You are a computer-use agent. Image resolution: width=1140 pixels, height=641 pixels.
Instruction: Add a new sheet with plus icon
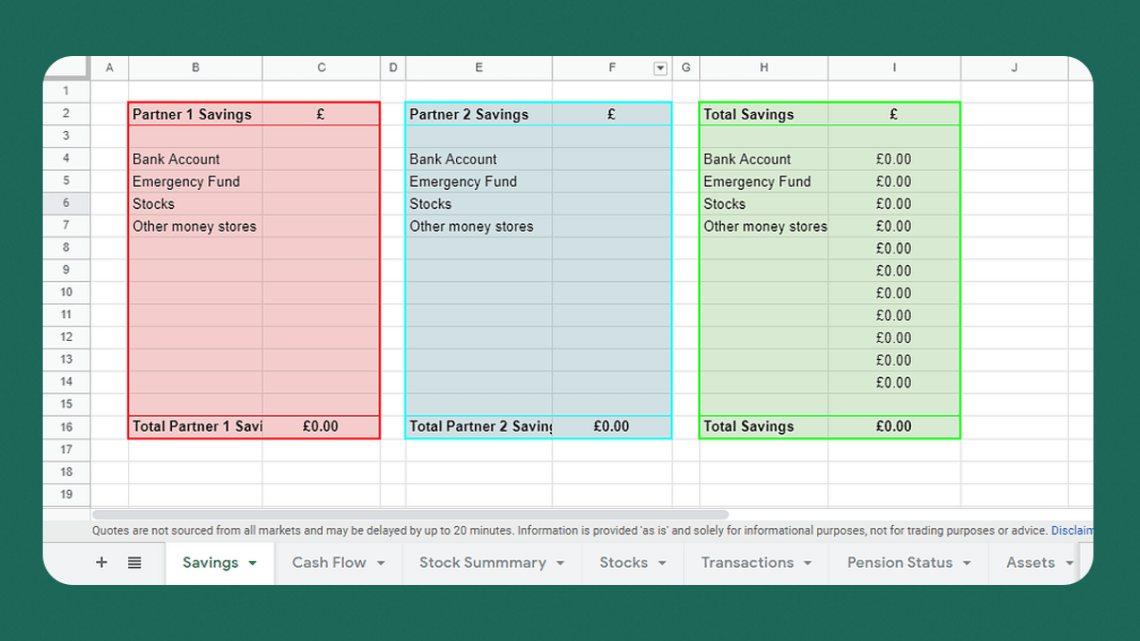pos(101,563)
